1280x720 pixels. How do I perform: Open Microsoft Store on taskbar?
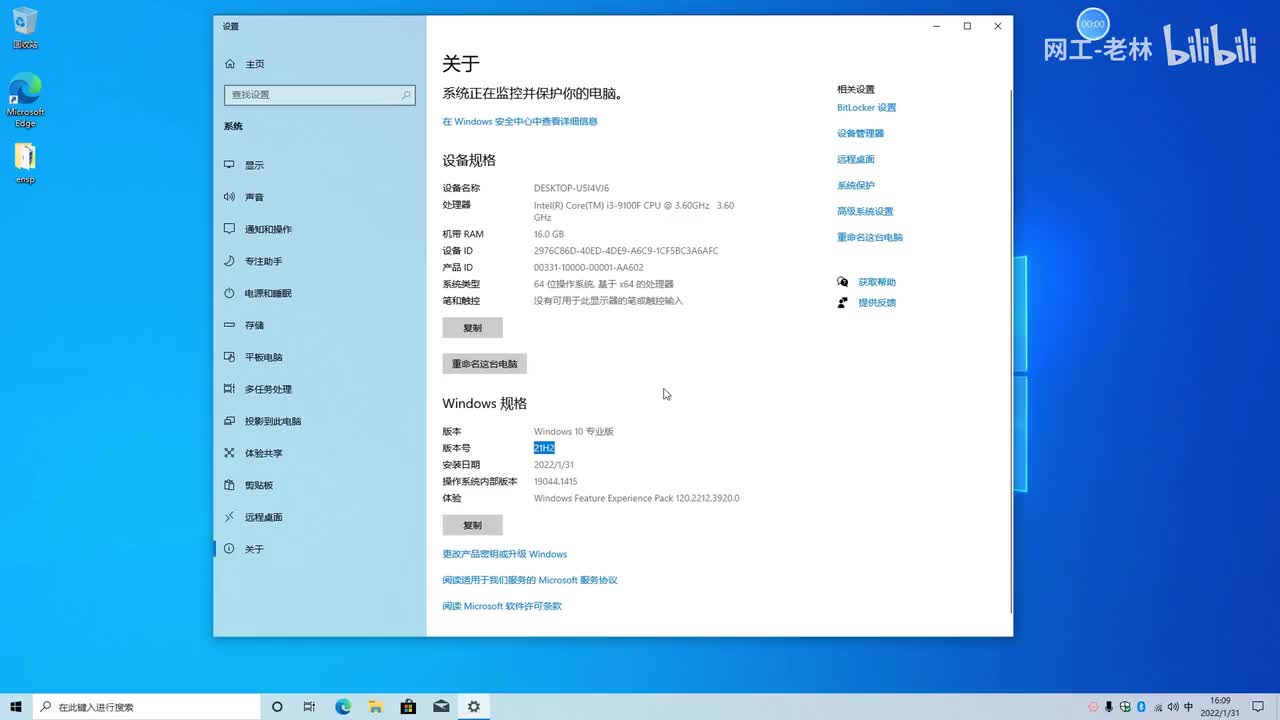click(x=408, y=707)
